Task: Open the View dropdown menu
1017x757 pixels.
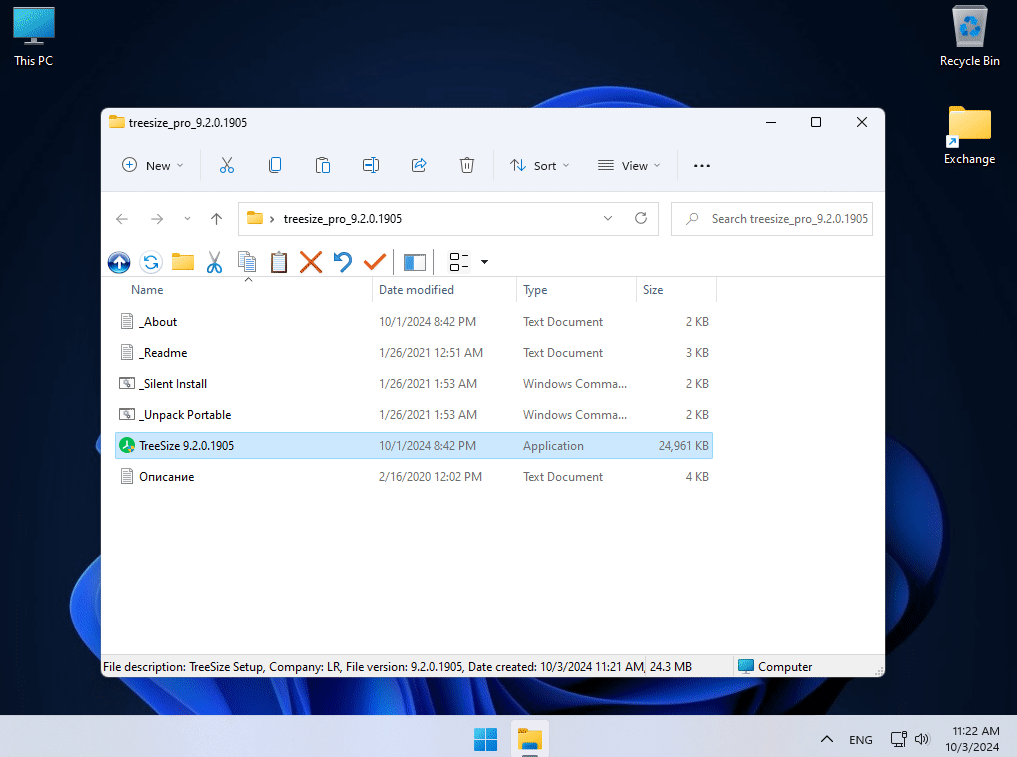Action: [628, 166]
